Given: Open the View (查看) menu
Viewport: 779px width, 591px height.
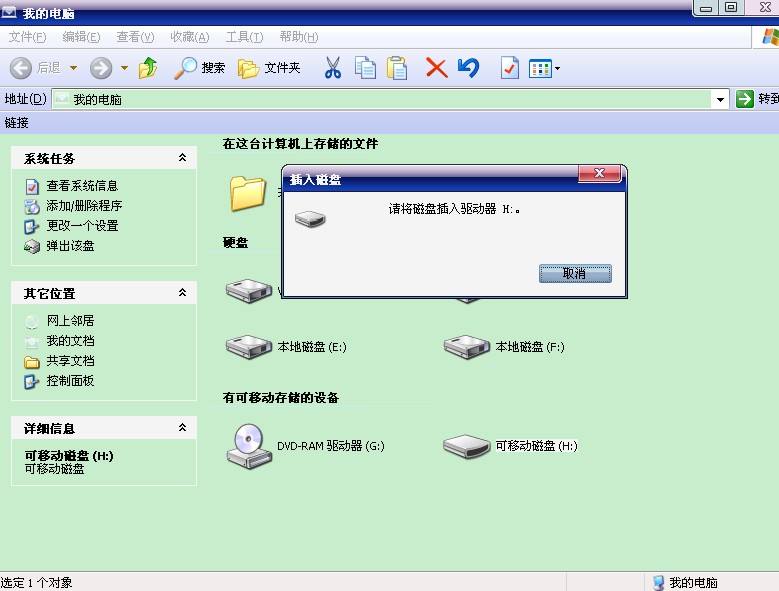Looking at the screenshot, I should (135, 37).
